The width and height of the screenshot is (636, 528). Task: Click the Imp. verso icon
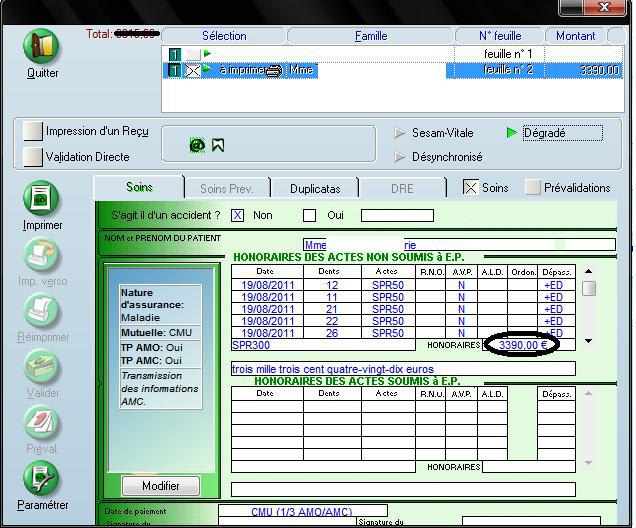42,255
